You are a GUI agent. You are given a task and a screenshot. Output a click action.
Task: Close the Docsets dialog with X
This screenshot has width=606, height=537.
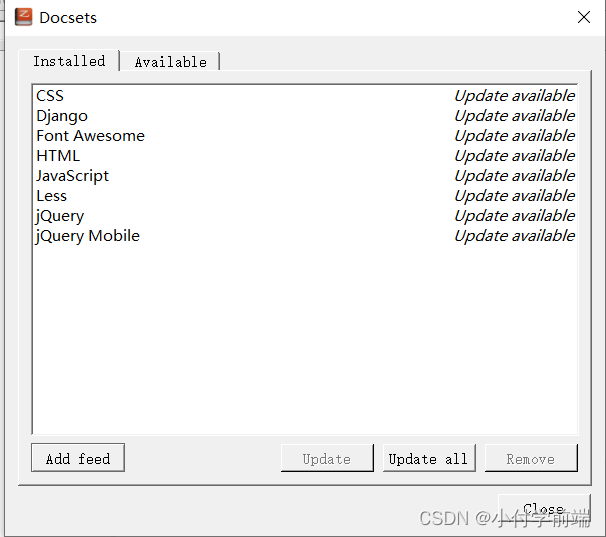point(584,17)
